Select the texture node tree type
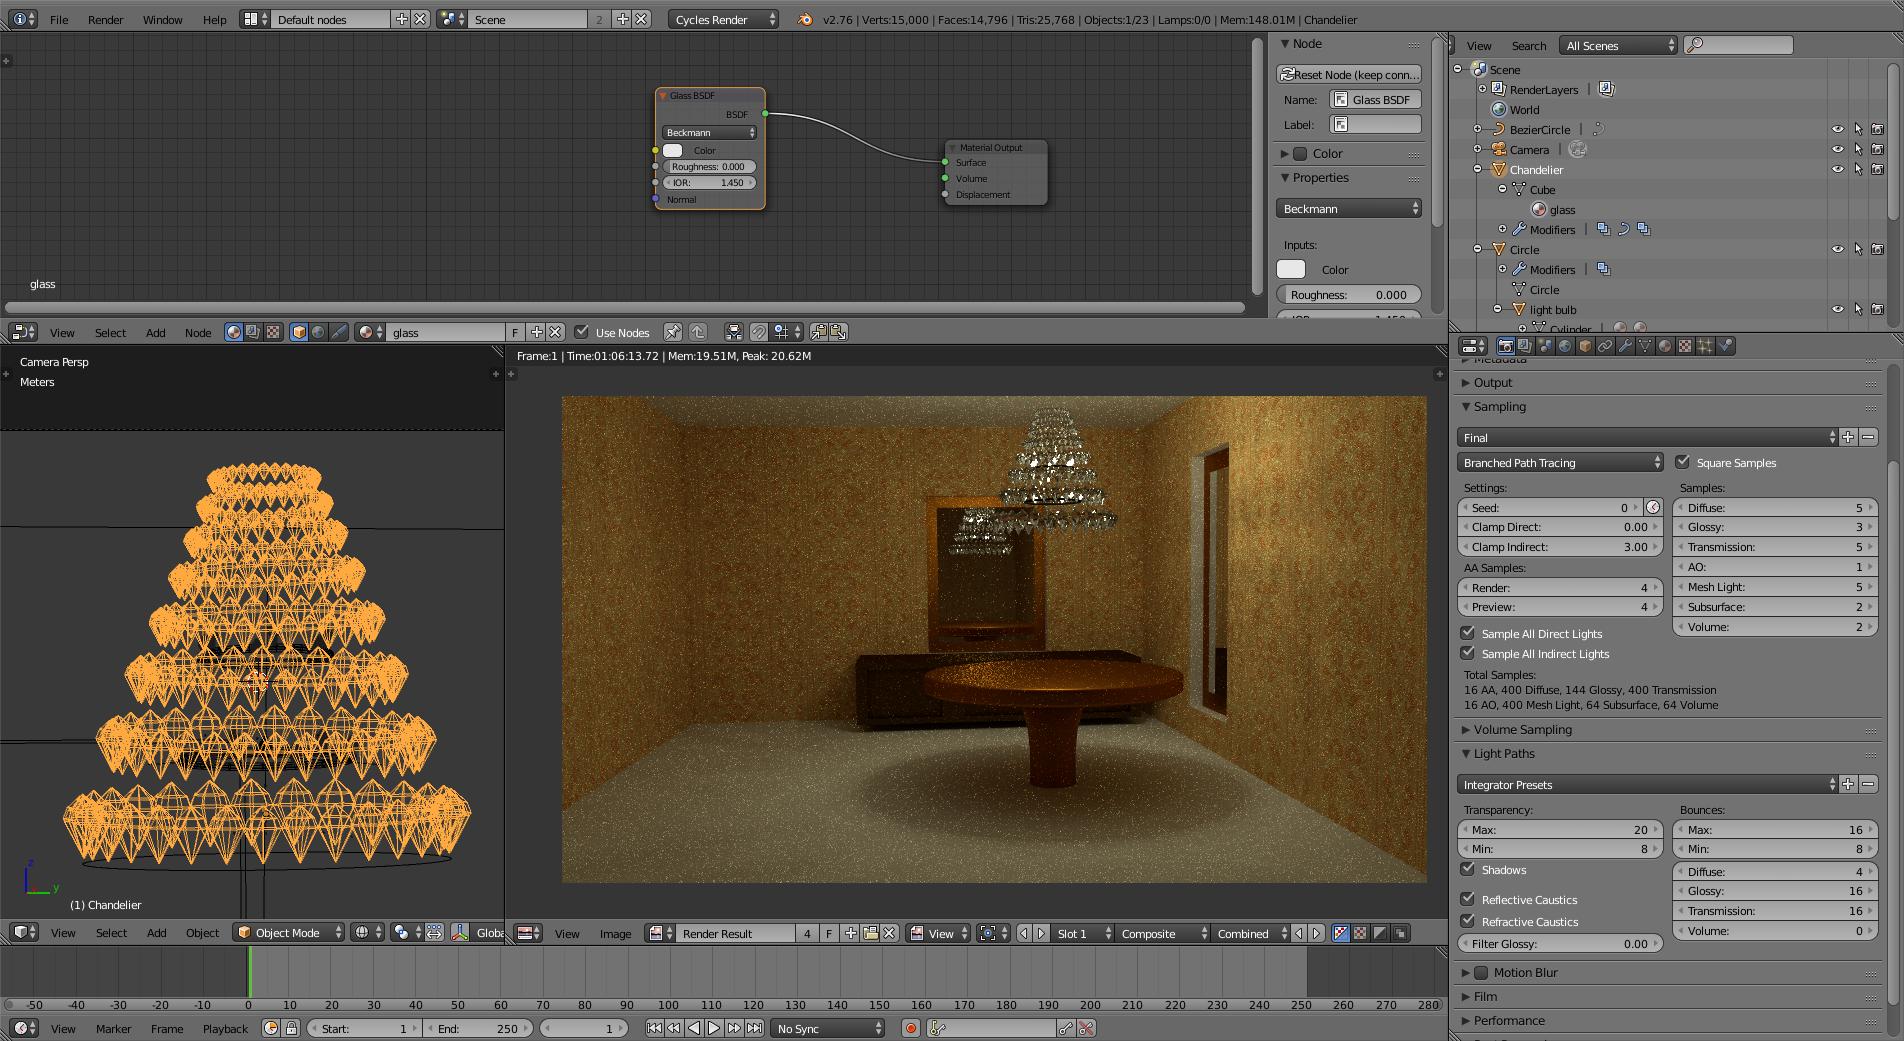 pyautogui.click(x=273, y=332)
